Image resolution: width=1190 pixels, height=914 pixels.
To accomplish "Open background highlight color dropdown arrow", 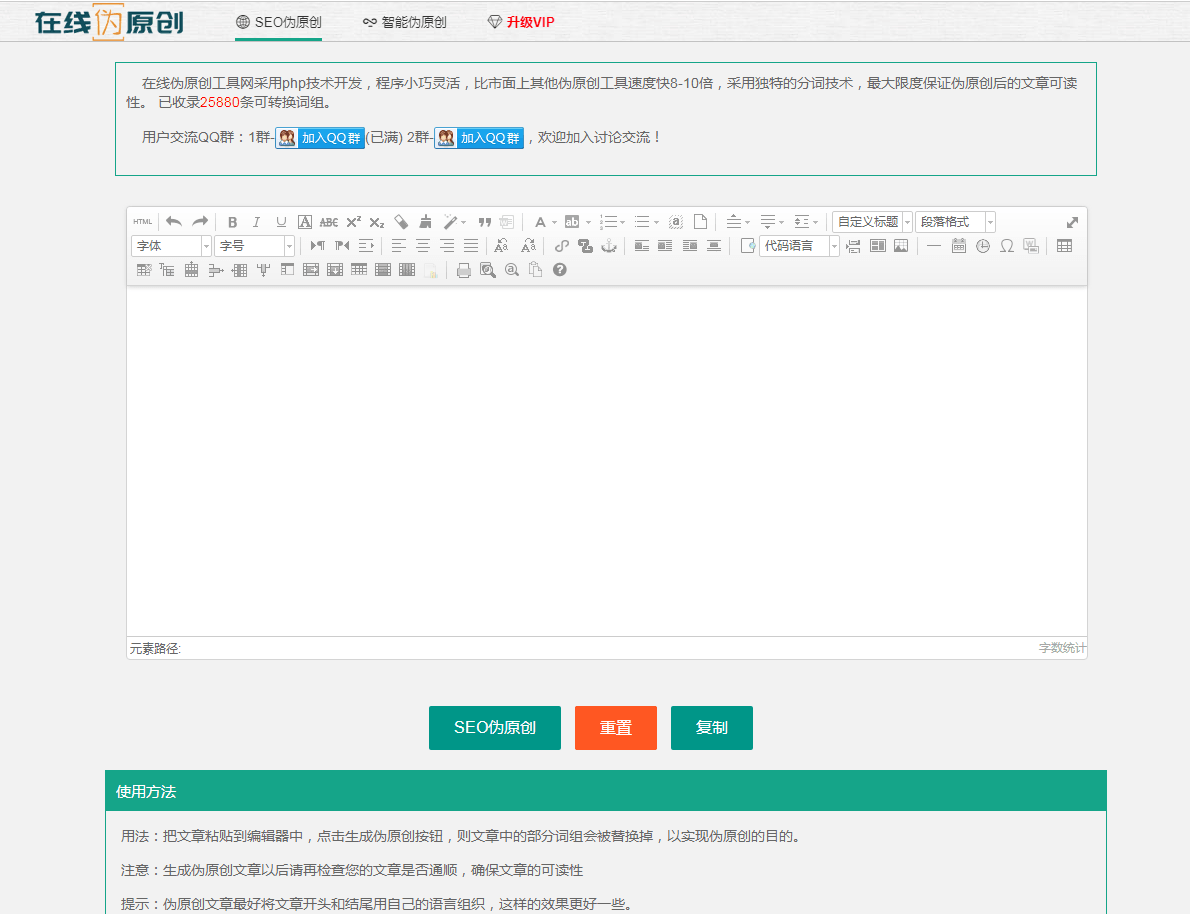I will point(589,222).
